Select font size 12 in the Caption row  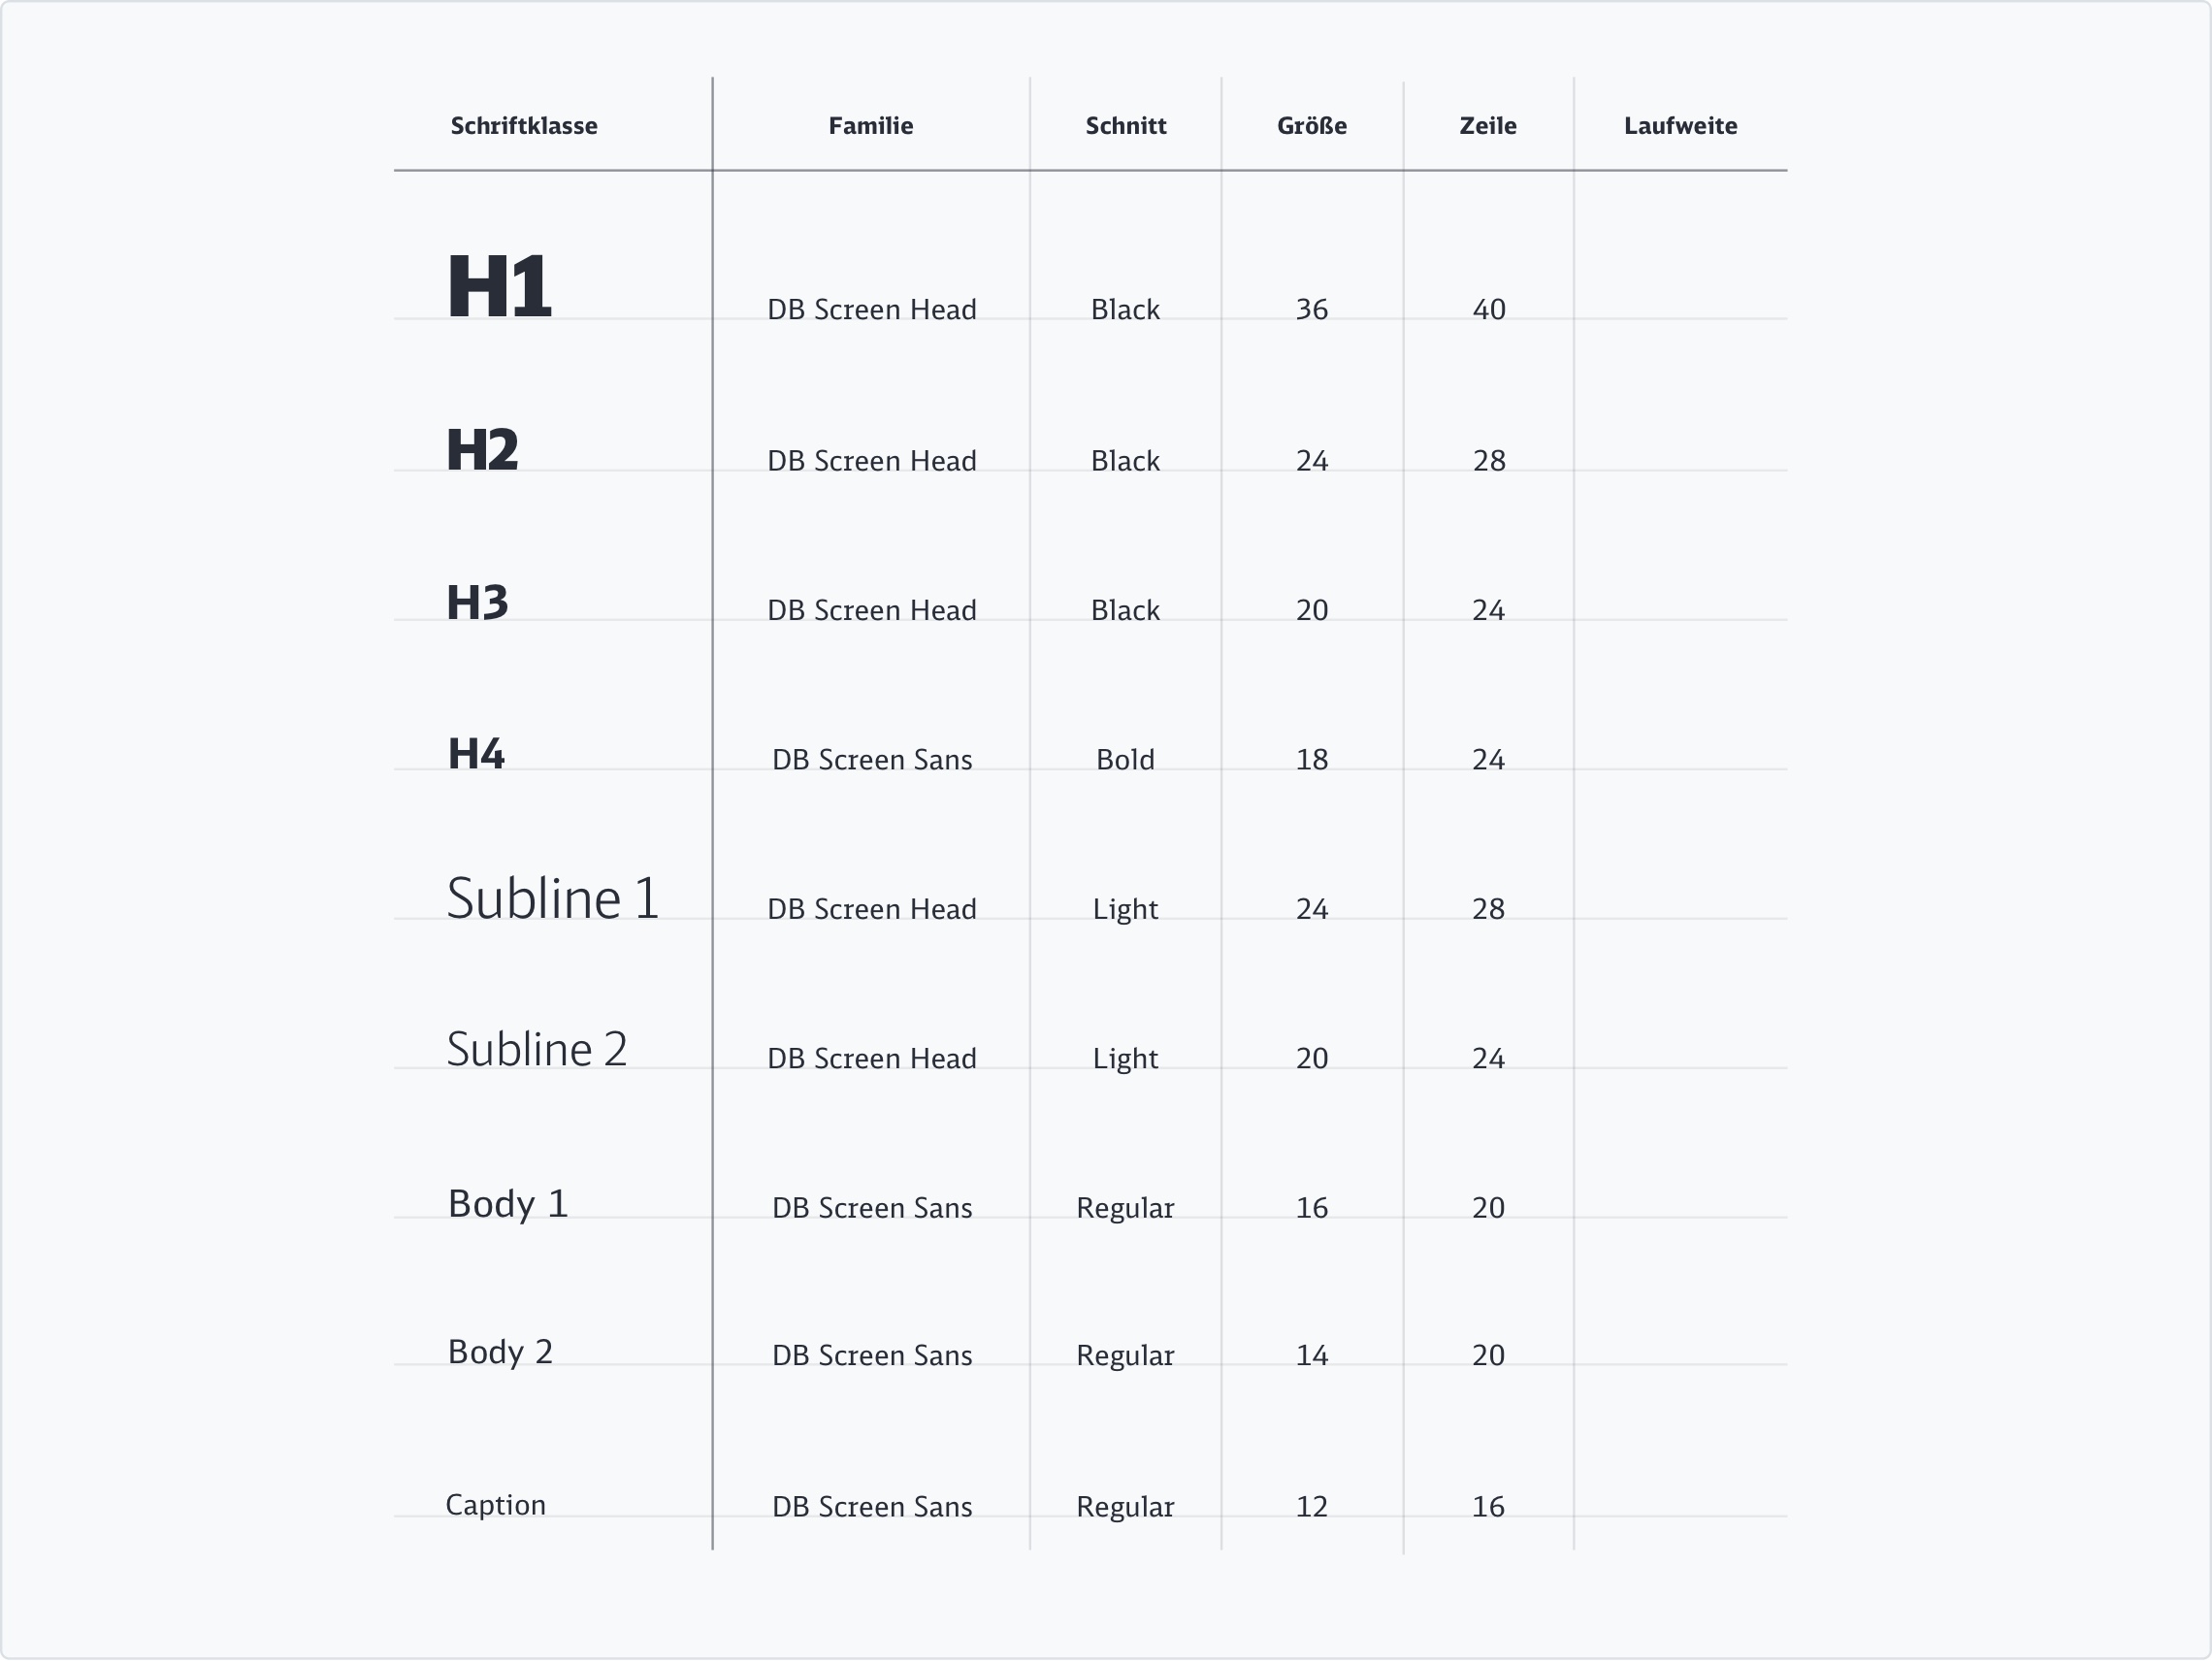pyautogui.click(x=1311, y=1507)
